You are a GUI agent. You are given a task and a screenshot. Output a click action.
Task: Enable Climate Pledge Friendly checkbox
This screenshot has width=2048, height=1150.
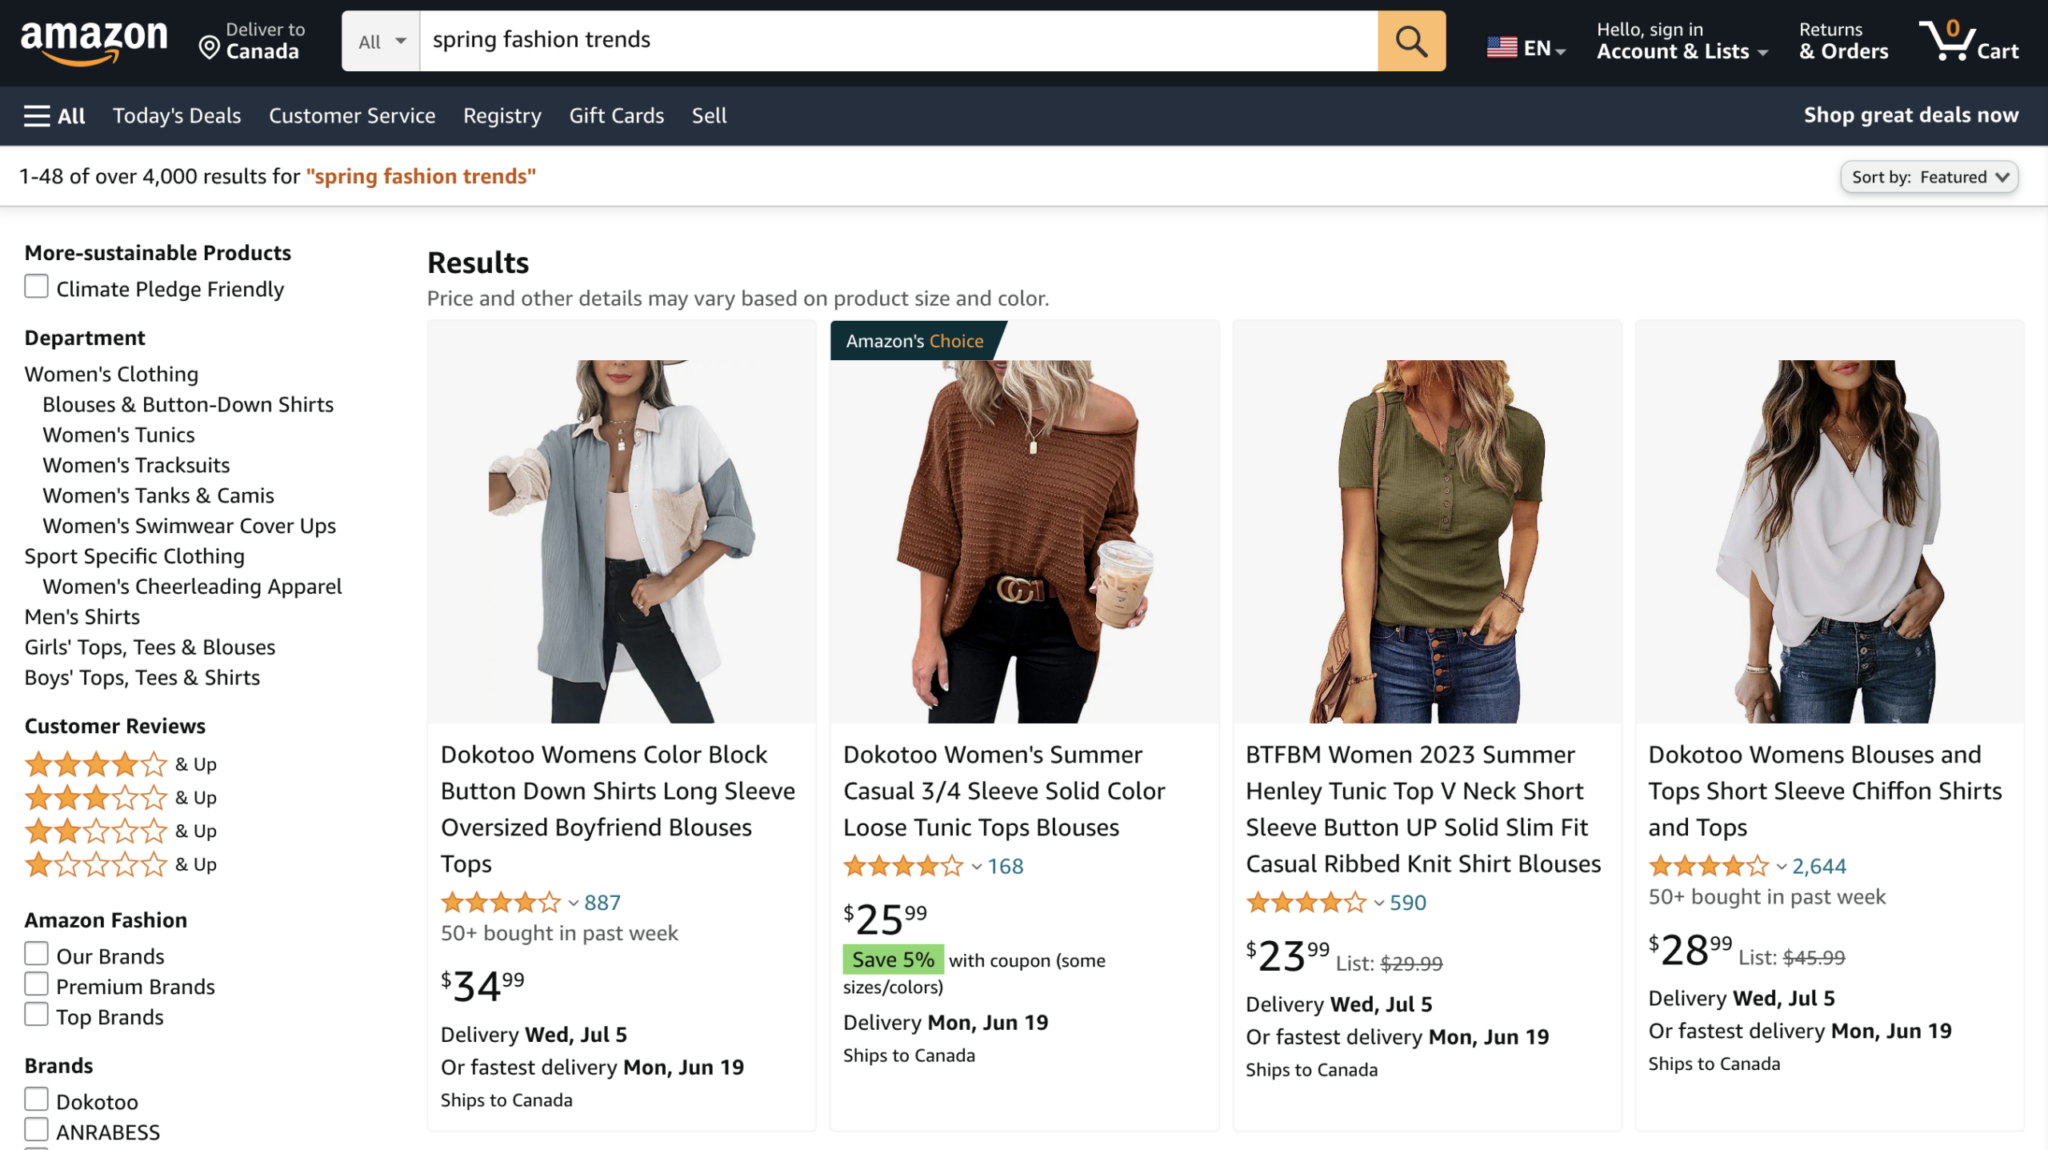point(36,287)
